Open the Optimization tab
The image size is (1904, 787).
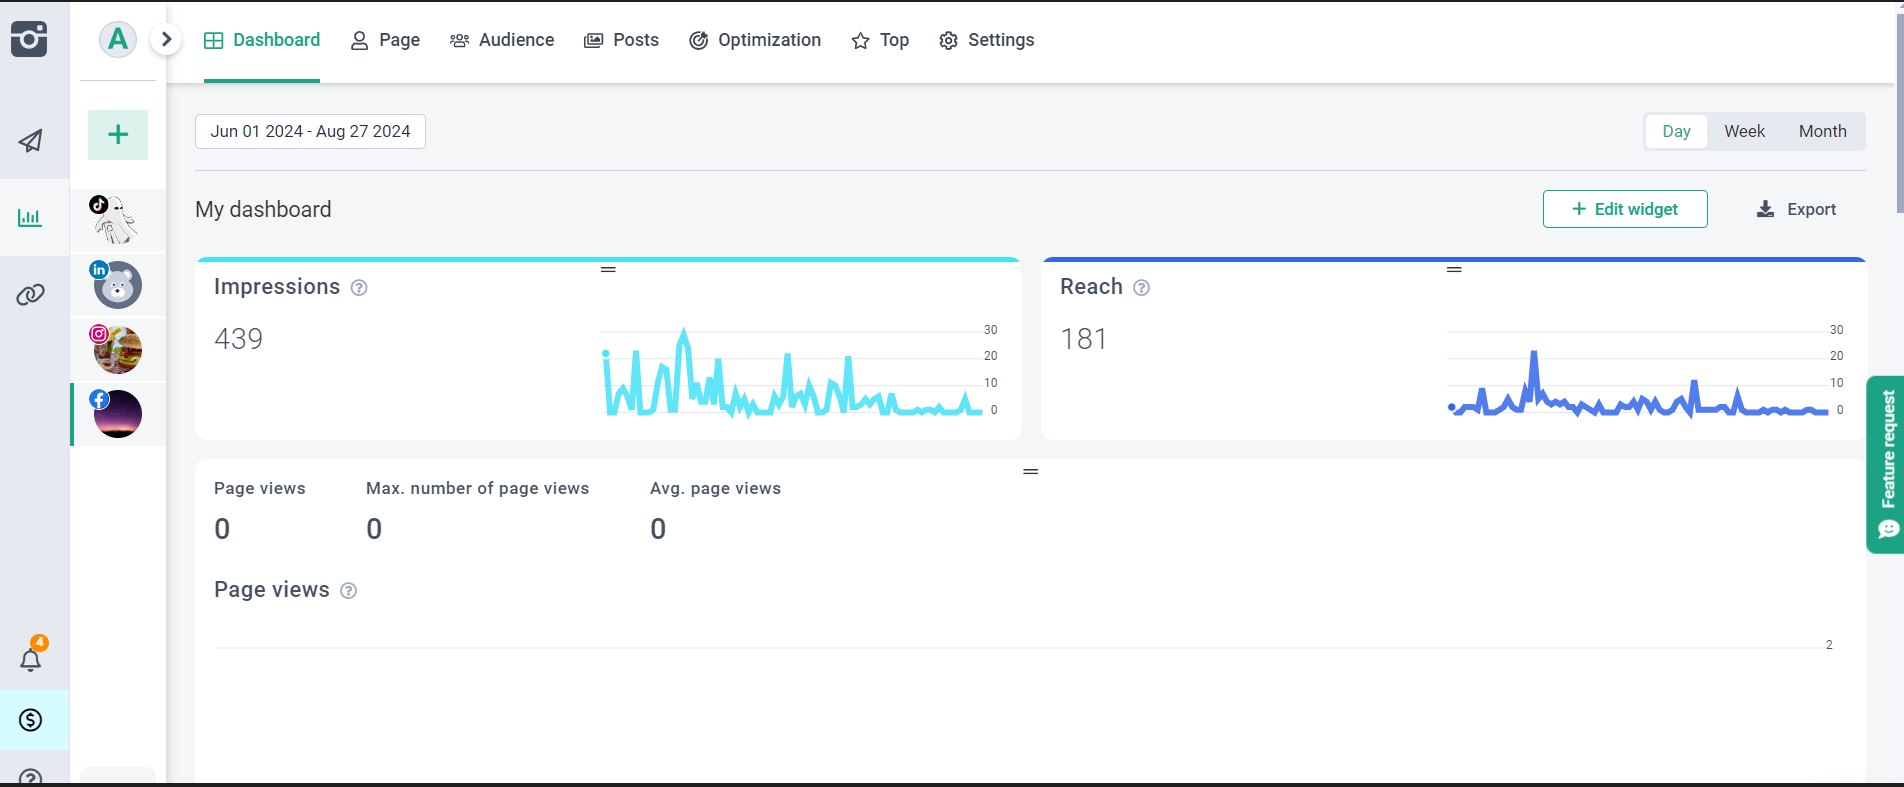tap(755, 40)
